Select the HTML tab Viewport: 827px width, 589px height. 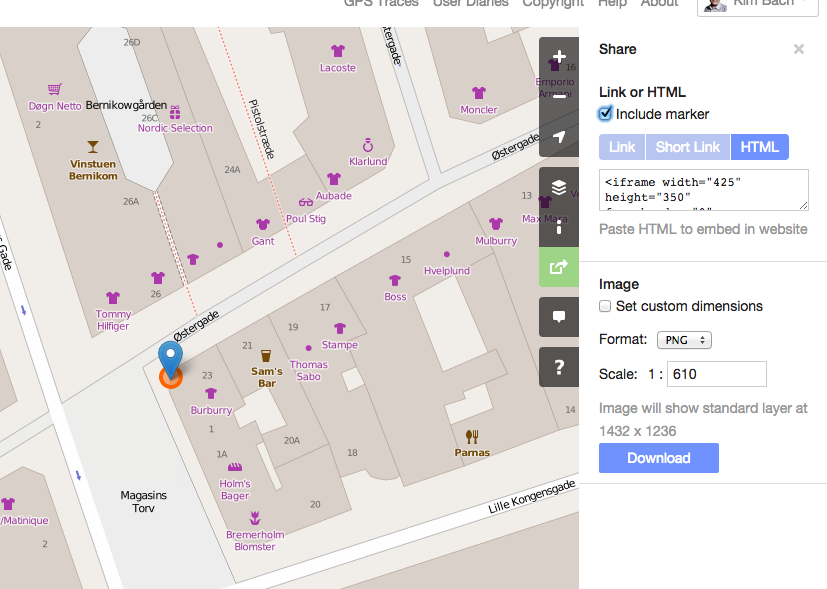coord(759,147)
